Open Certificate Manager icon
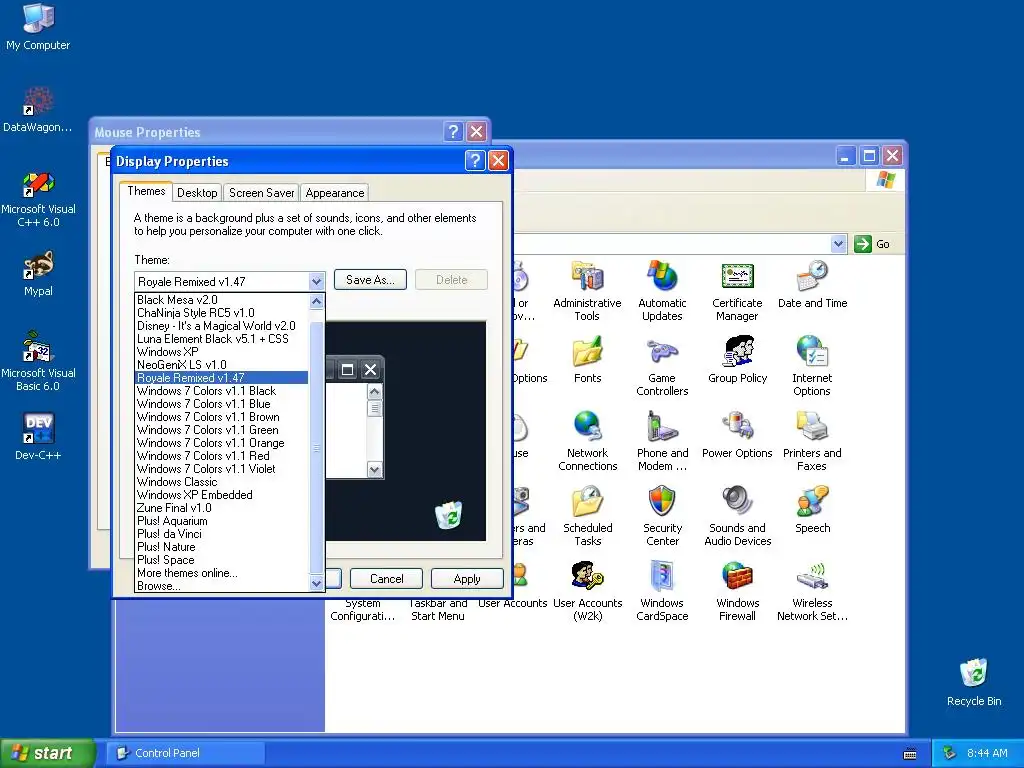 point(737,291)
